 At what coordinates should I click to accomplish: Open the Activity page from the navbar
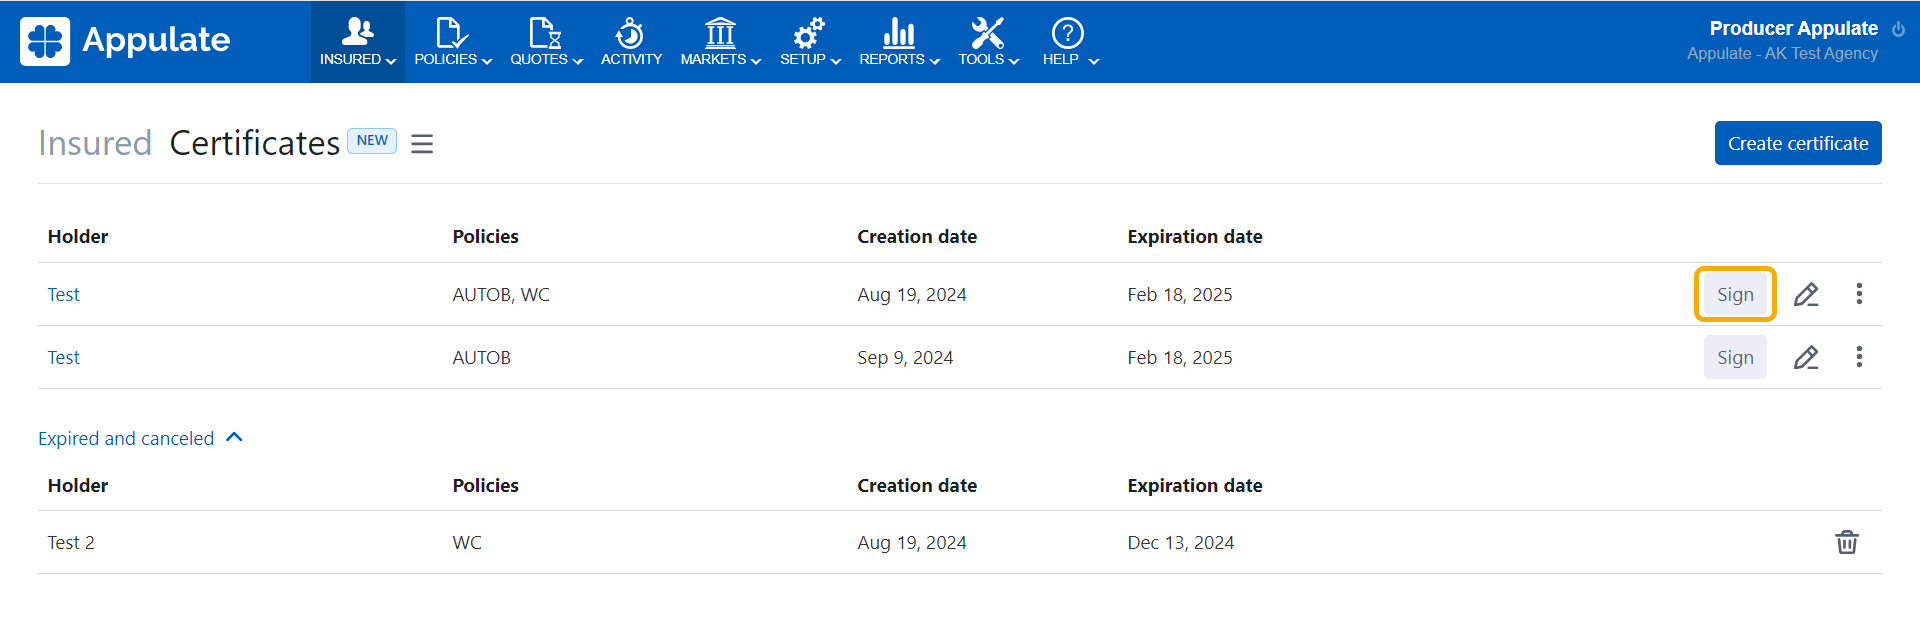pos(631,42)
